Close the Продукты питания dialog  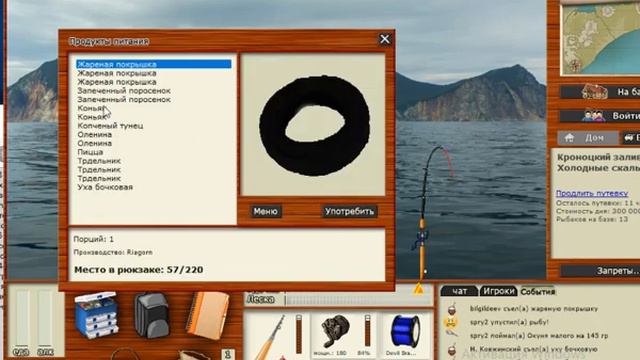pyautogui.click(x=384, y=39)
